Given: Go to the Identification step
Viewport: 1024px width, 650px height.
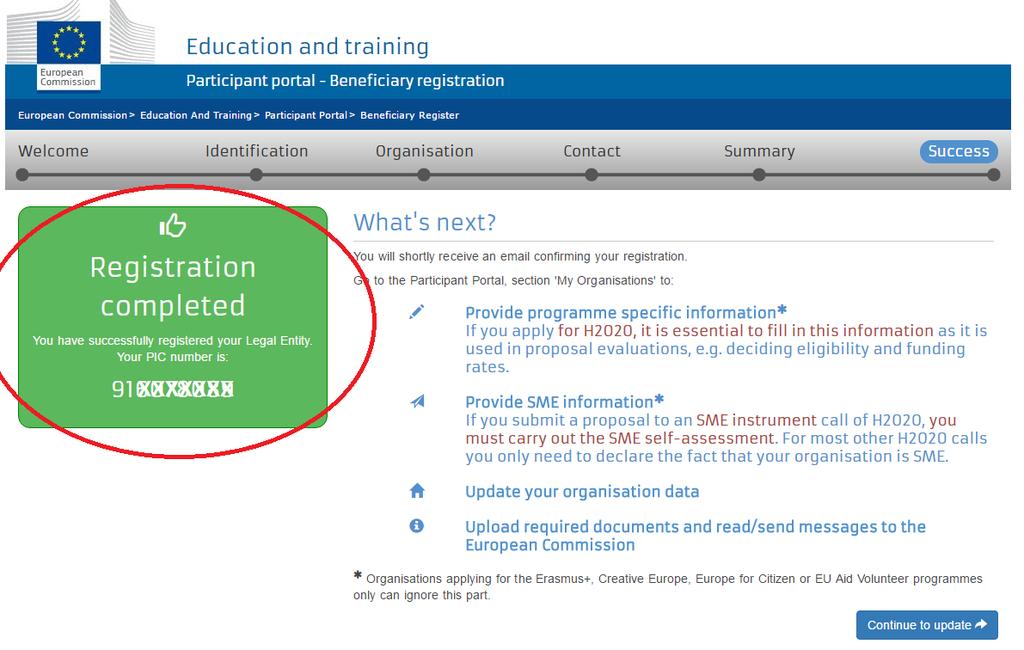Looking at the screenshot, I should tap(257, 151).
